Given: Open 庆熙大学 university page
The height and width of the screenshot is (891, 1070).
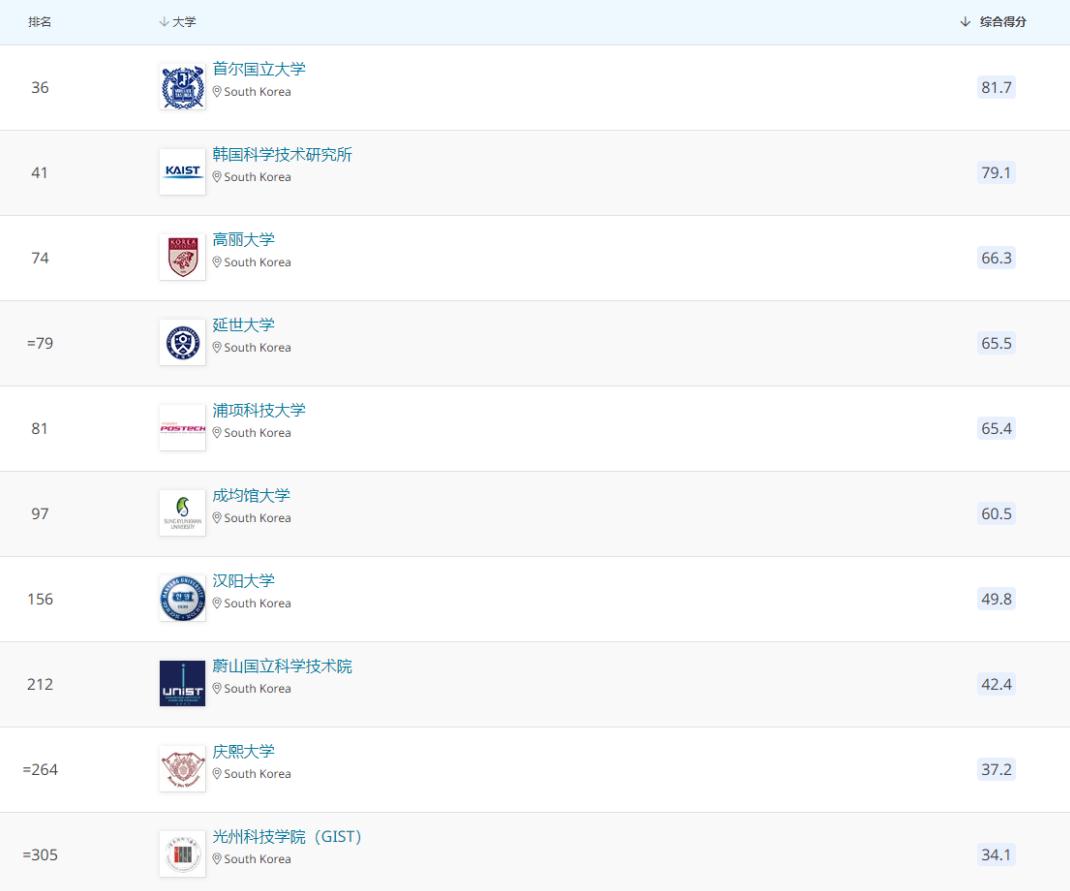Looking at the screenshot, I should (243, 751).
